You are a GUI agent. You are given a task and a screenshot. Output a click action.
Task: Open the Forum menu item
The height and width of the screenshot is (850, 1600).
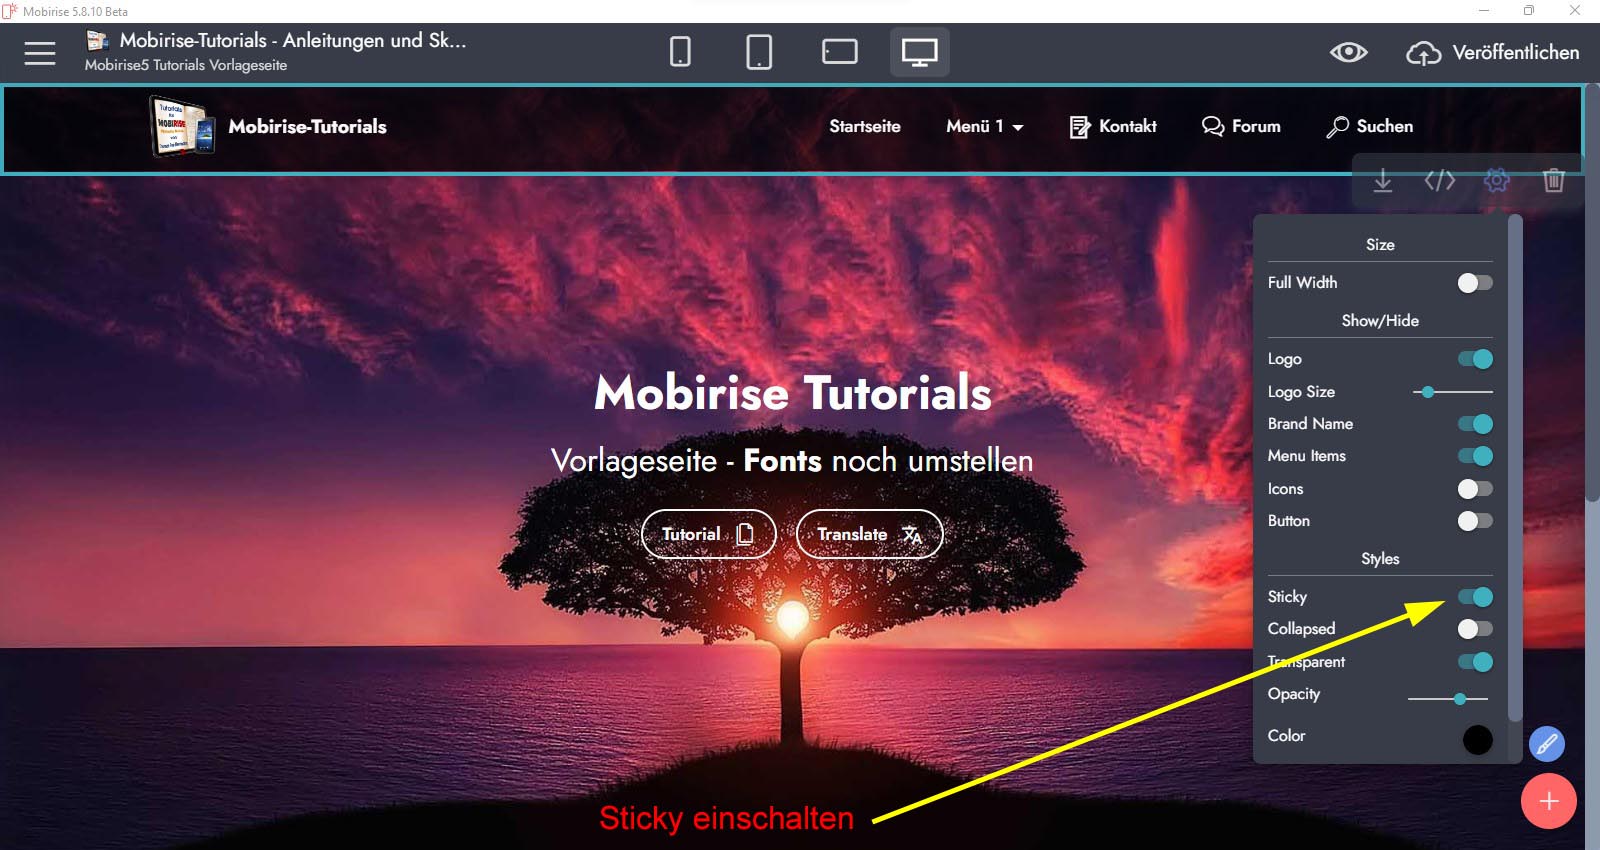(1241, 126)
